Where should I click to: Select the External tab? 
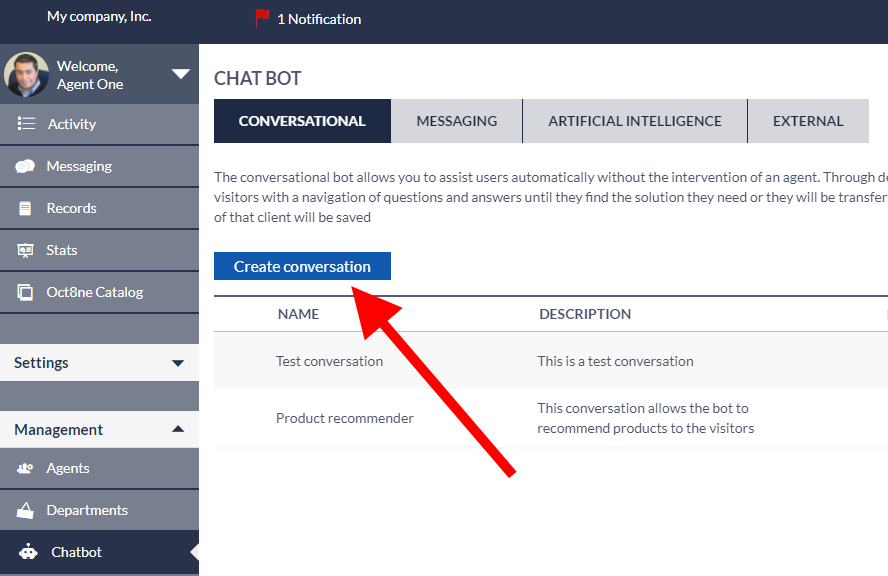[807, 121]
